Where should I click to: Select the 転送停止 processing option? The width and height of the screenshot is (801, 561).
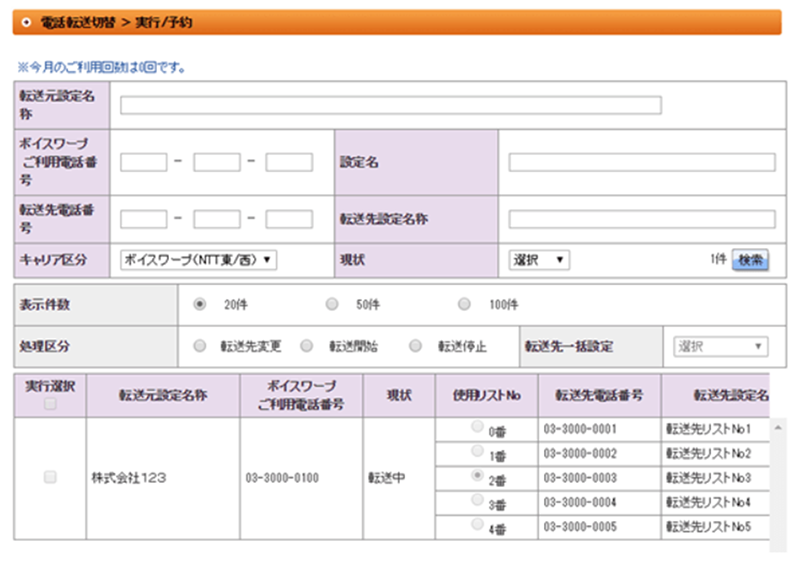click(x=416, y=346)
